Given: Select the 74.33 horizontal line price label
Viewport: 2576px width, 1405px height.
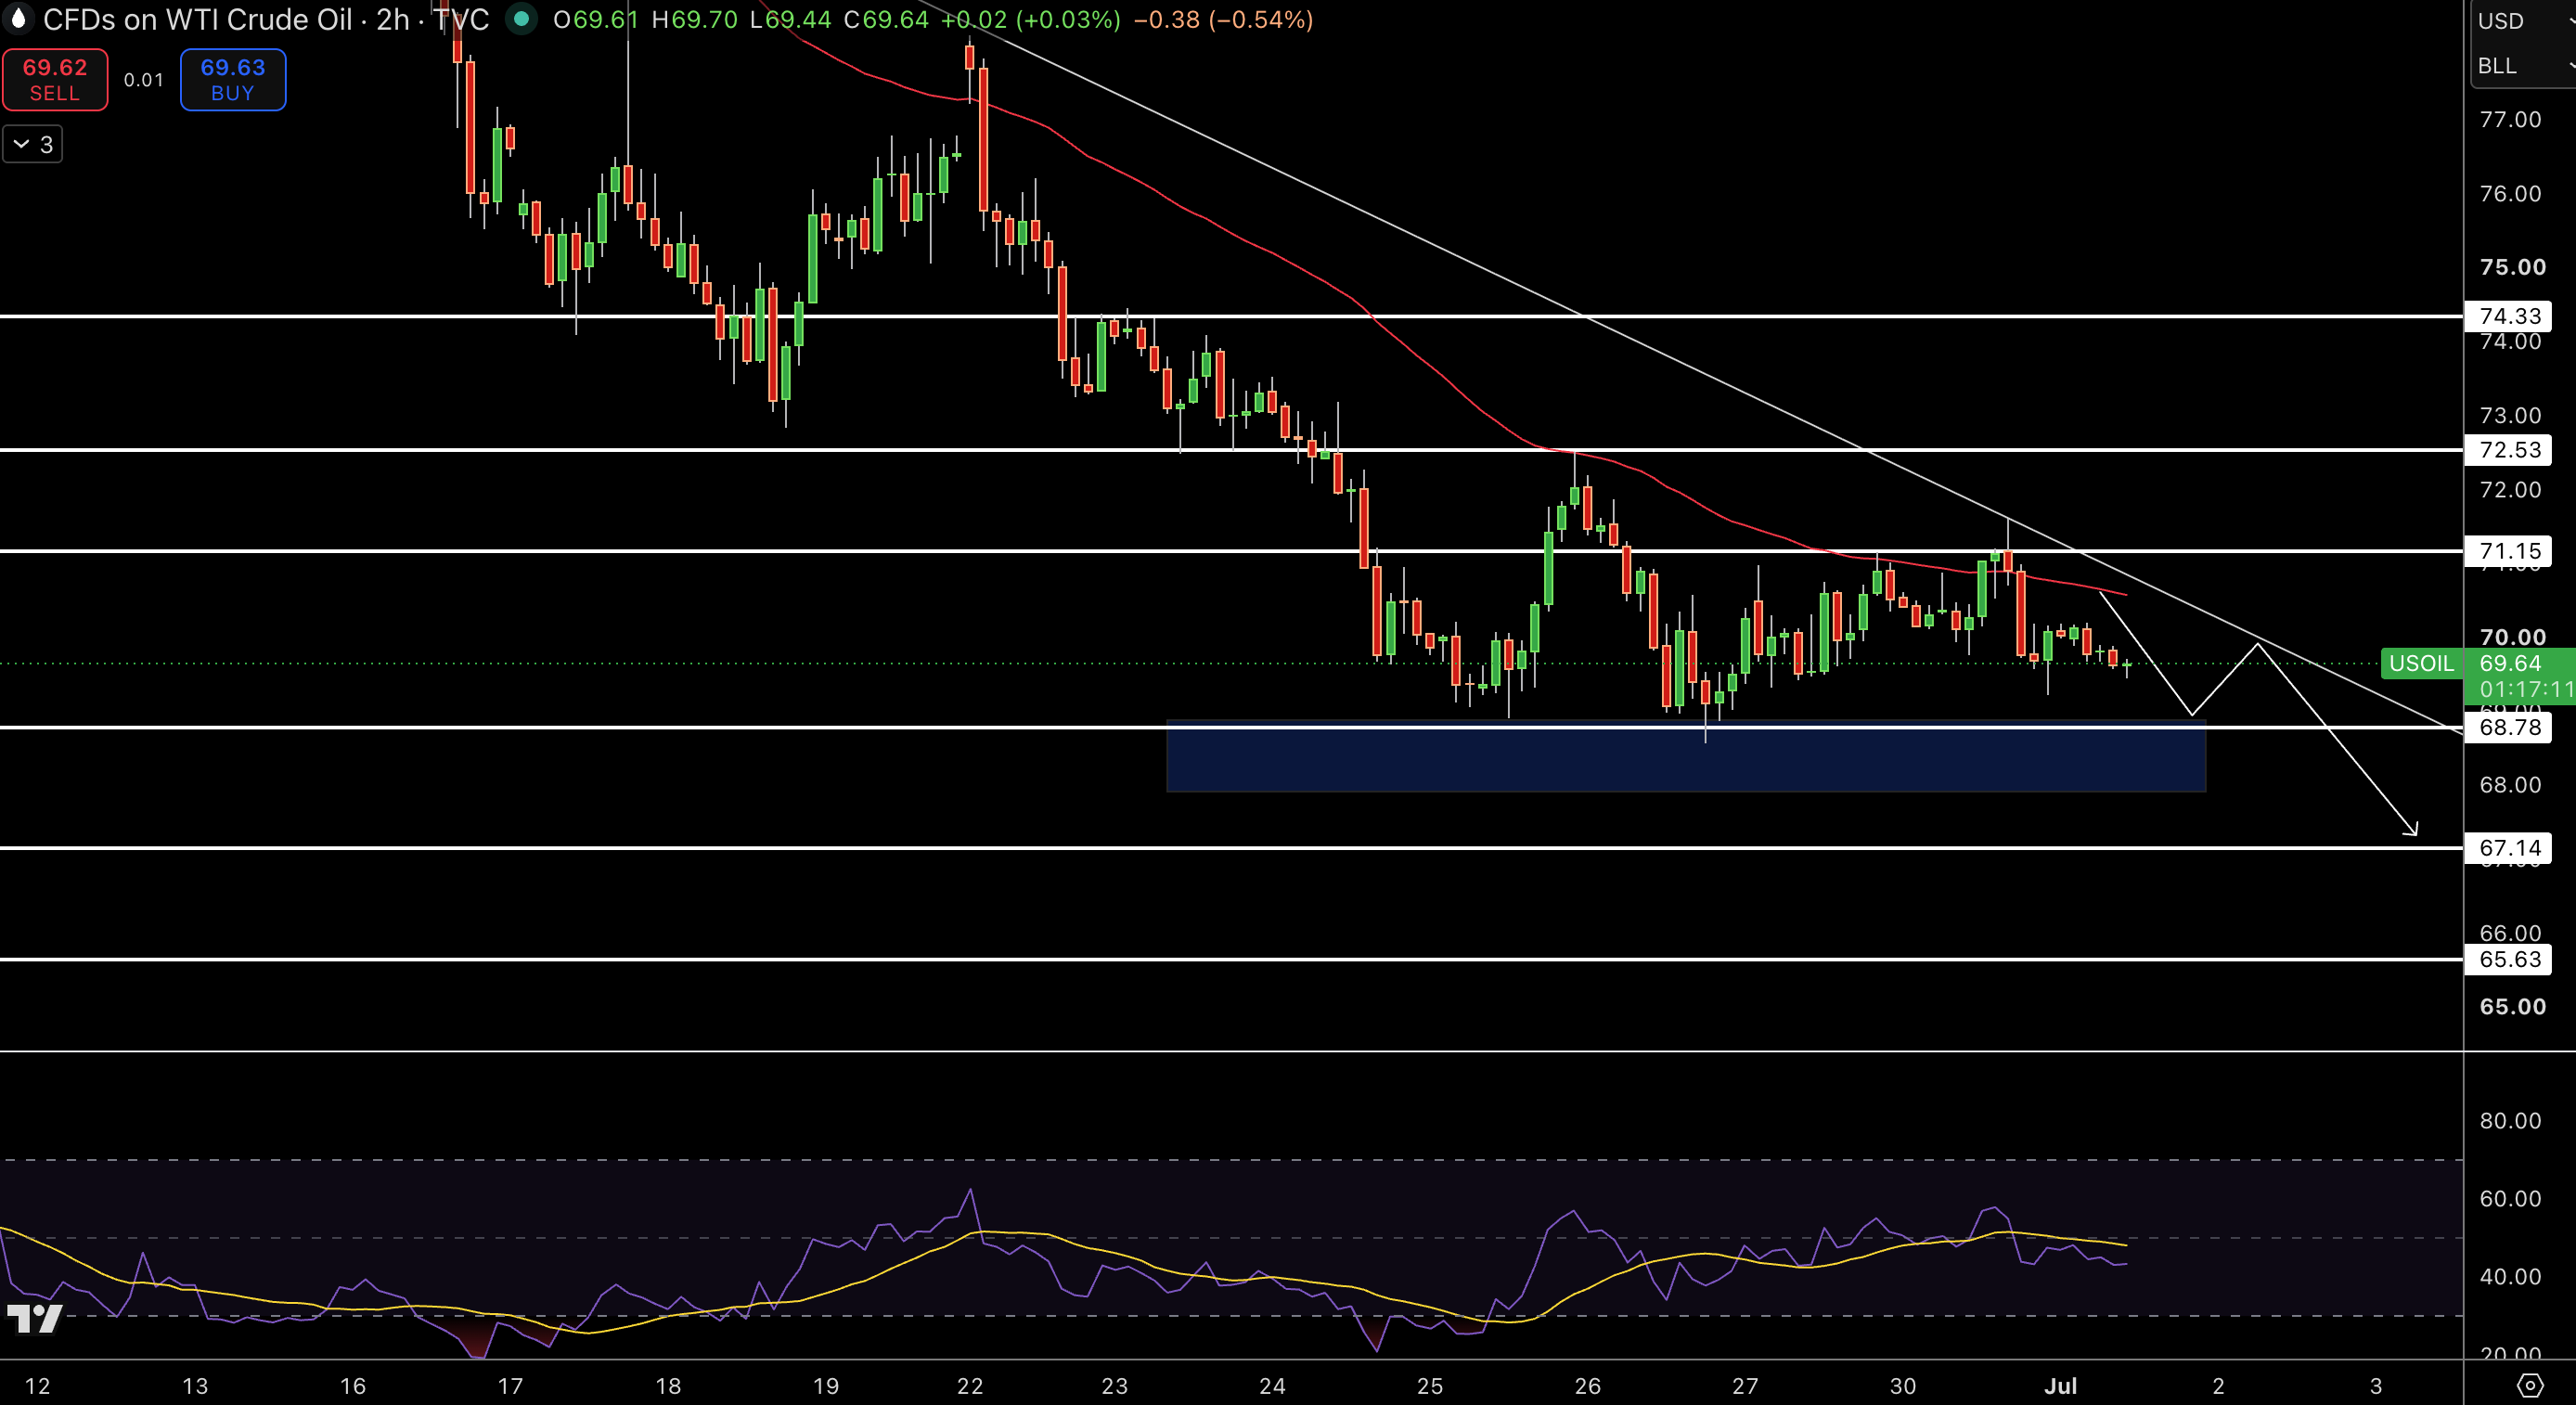Looking at the screenshot, I should (2509, 316).
